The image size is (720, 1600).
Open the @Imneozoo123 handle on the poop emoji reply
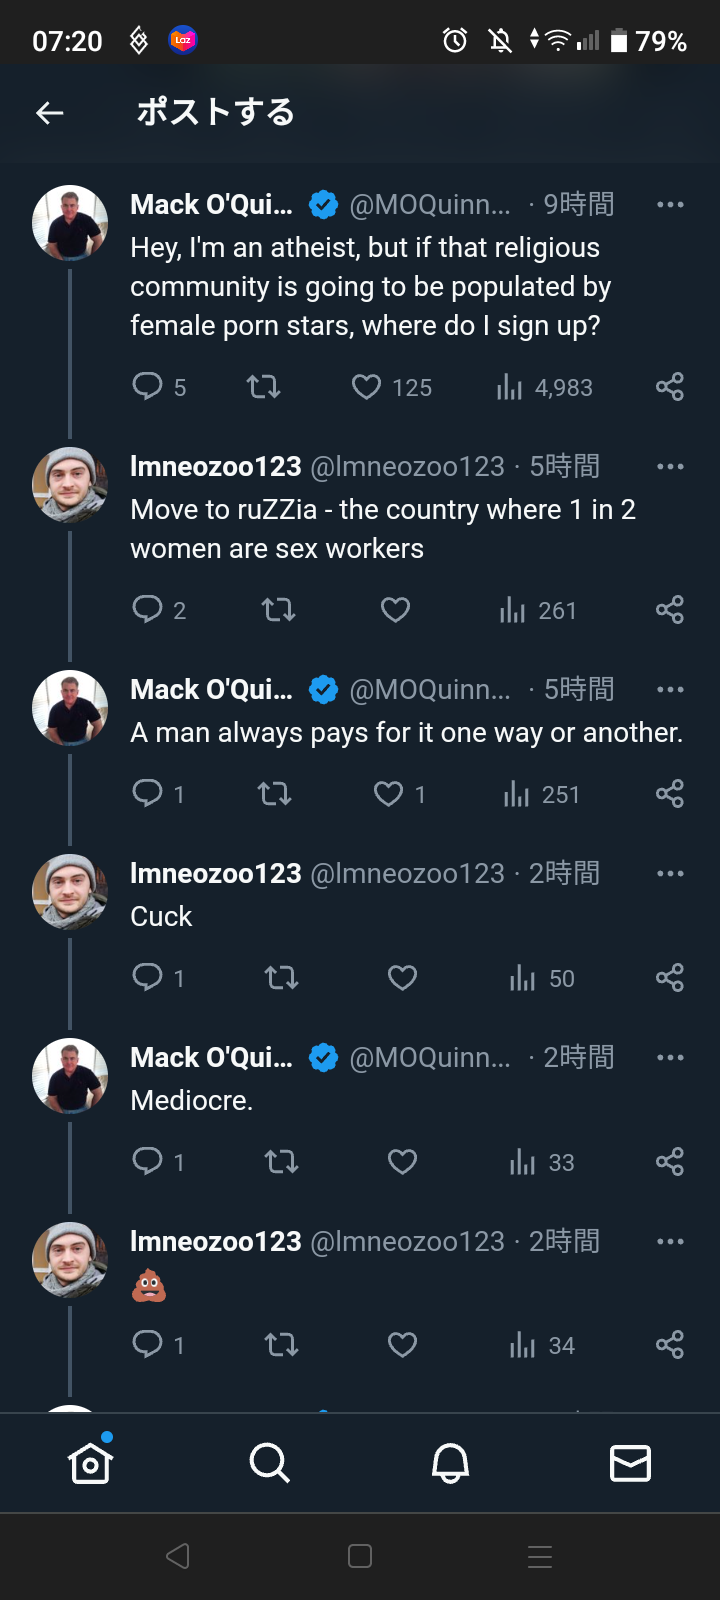click(x=407, y=1242)
